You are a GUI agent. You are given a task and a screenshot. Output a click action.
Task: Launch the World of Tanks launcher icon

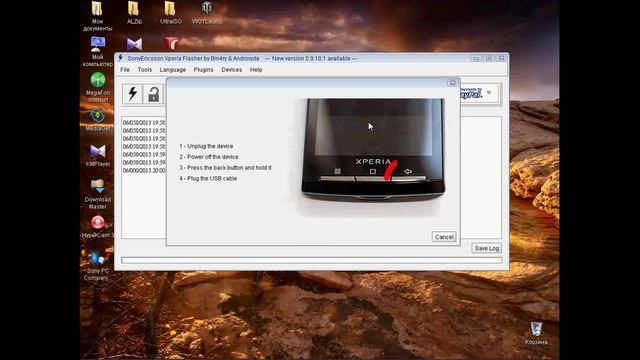[207, 13]
